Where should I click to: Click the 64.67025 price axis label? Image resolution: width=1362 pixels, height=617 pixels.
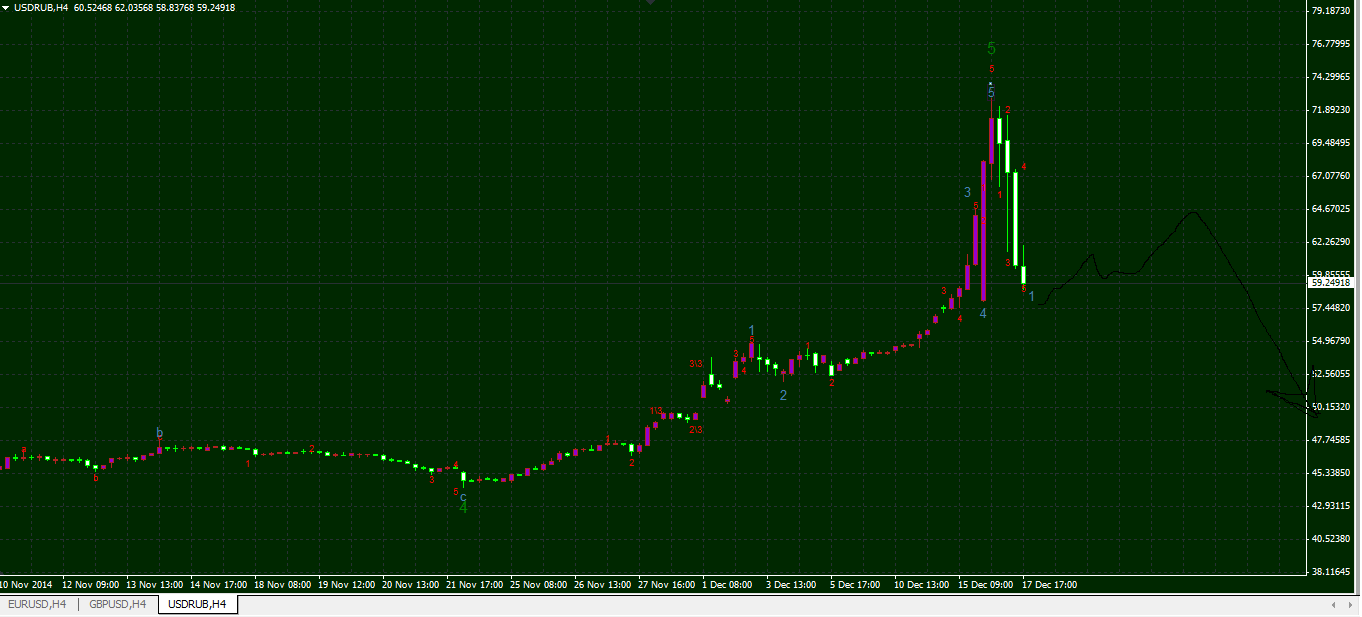tap(1332, 209)
